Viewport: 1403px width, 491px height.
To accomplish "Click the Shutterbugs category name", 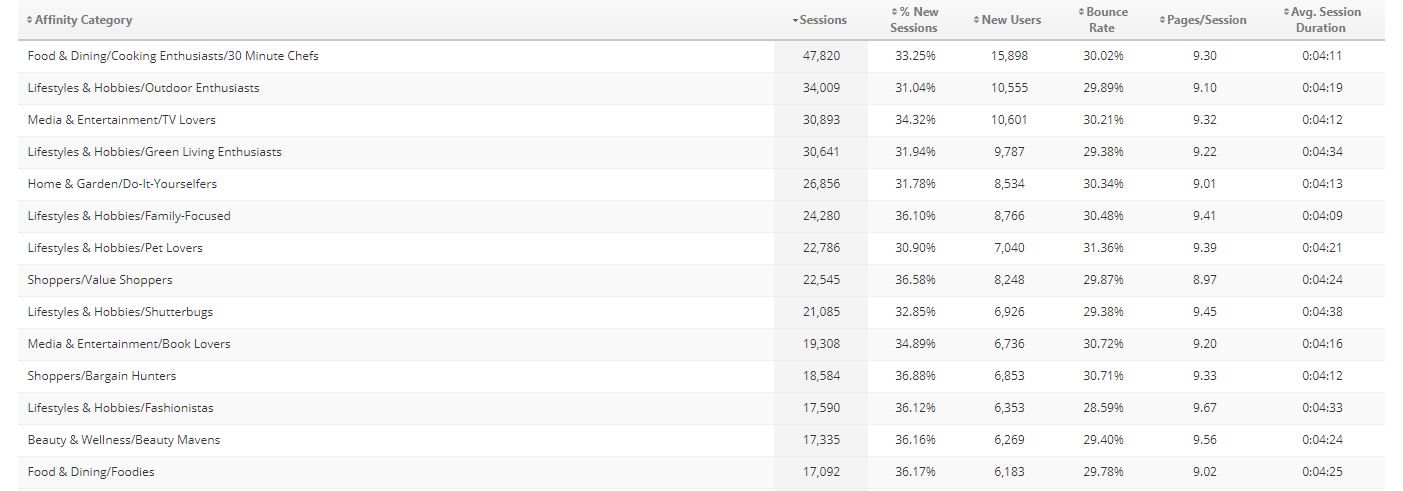I will pos(120,312).
